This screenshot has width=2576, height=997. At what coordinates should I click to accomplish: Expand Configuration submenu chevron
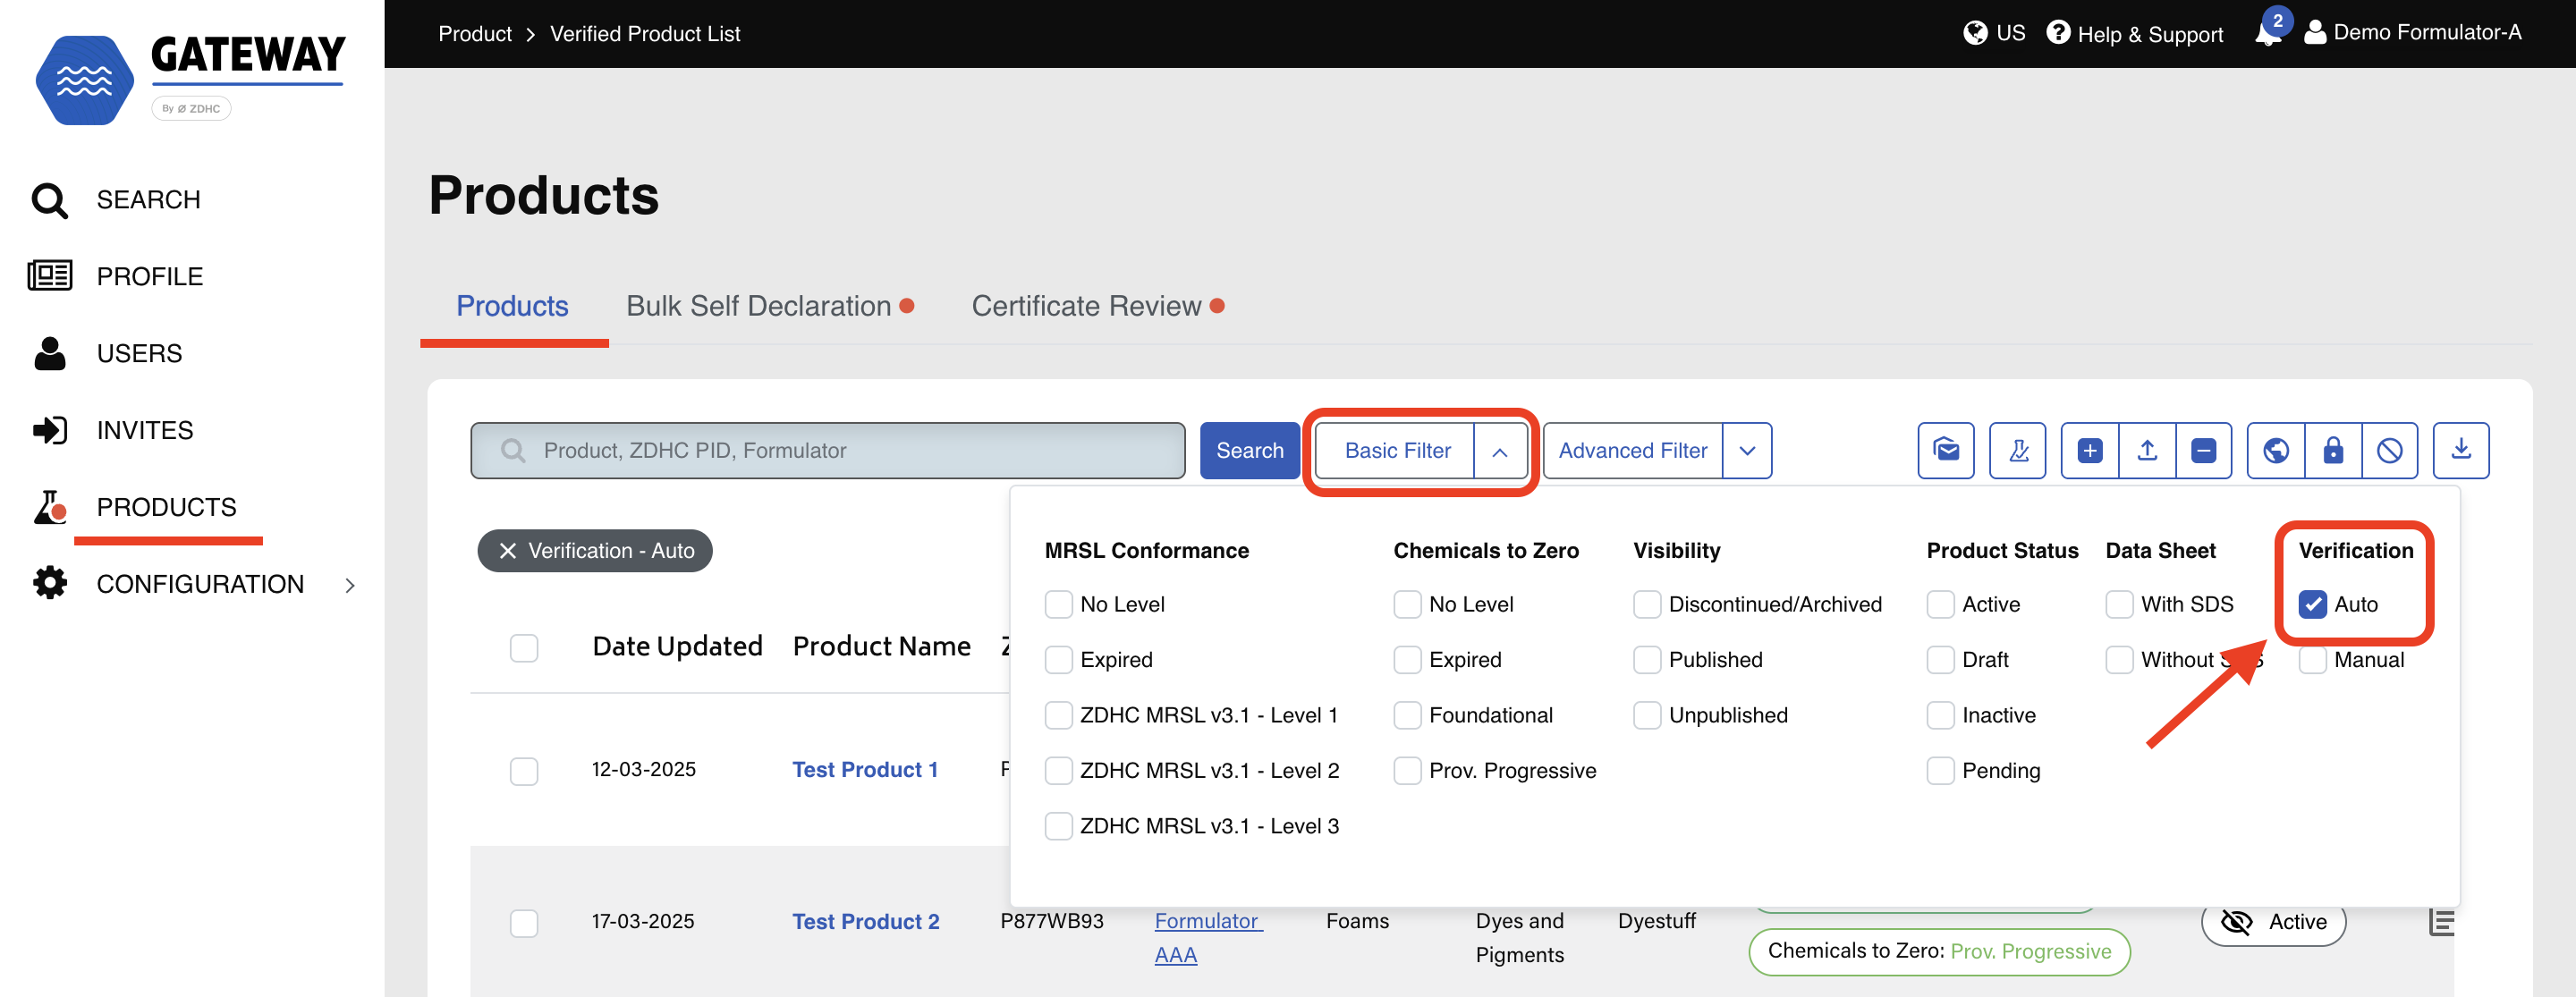350,585
